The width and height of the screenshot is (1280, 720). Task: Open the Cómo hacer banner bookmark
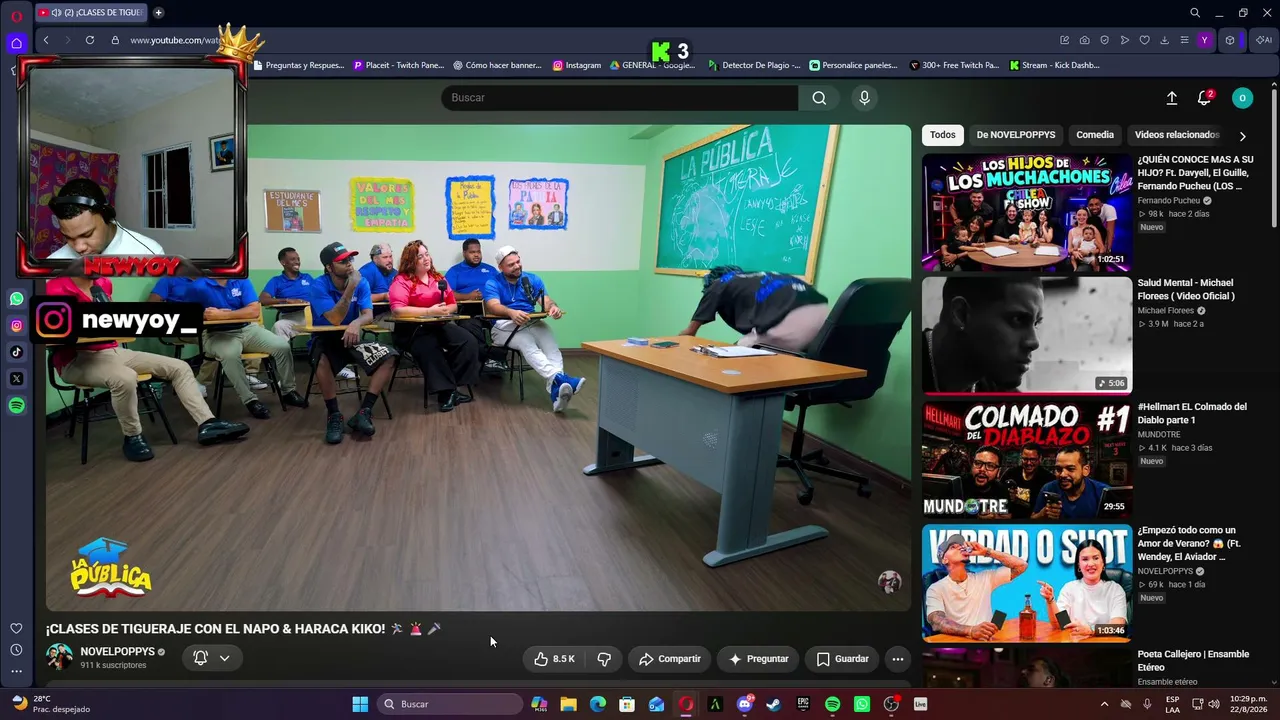click(x=497, y=66)
